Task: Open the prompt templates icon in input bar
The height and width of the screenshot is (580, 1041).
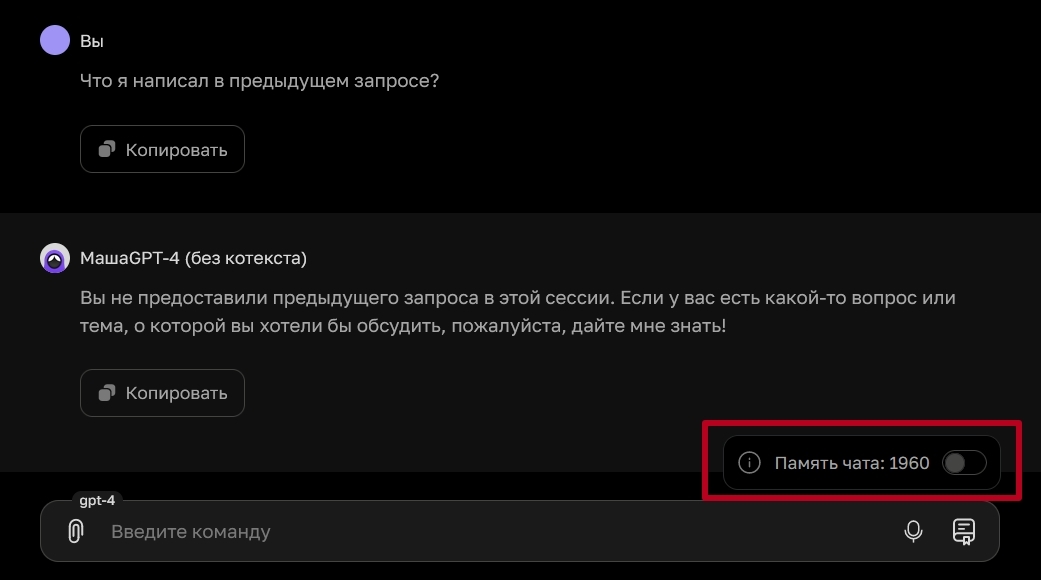Action: click(964, 531)
